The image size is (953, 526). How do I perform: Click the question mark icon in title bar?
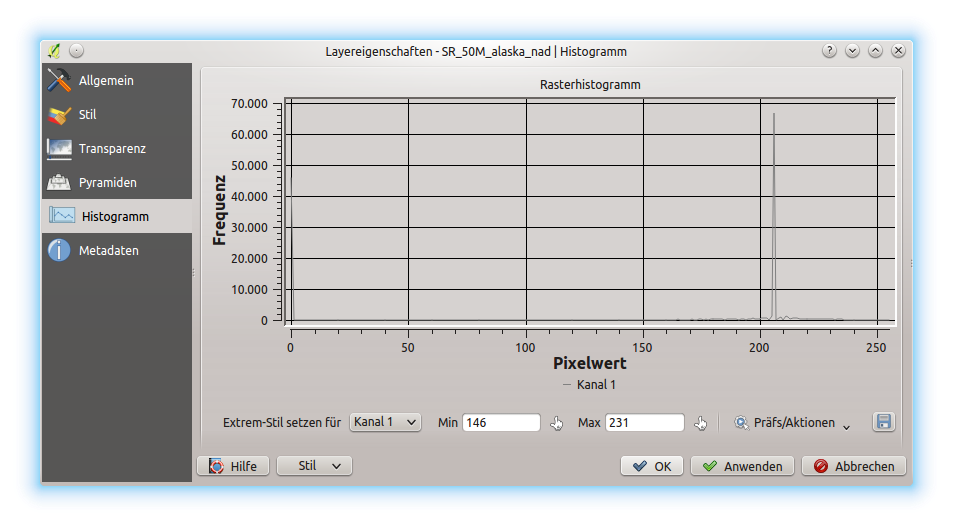(829, 51)
